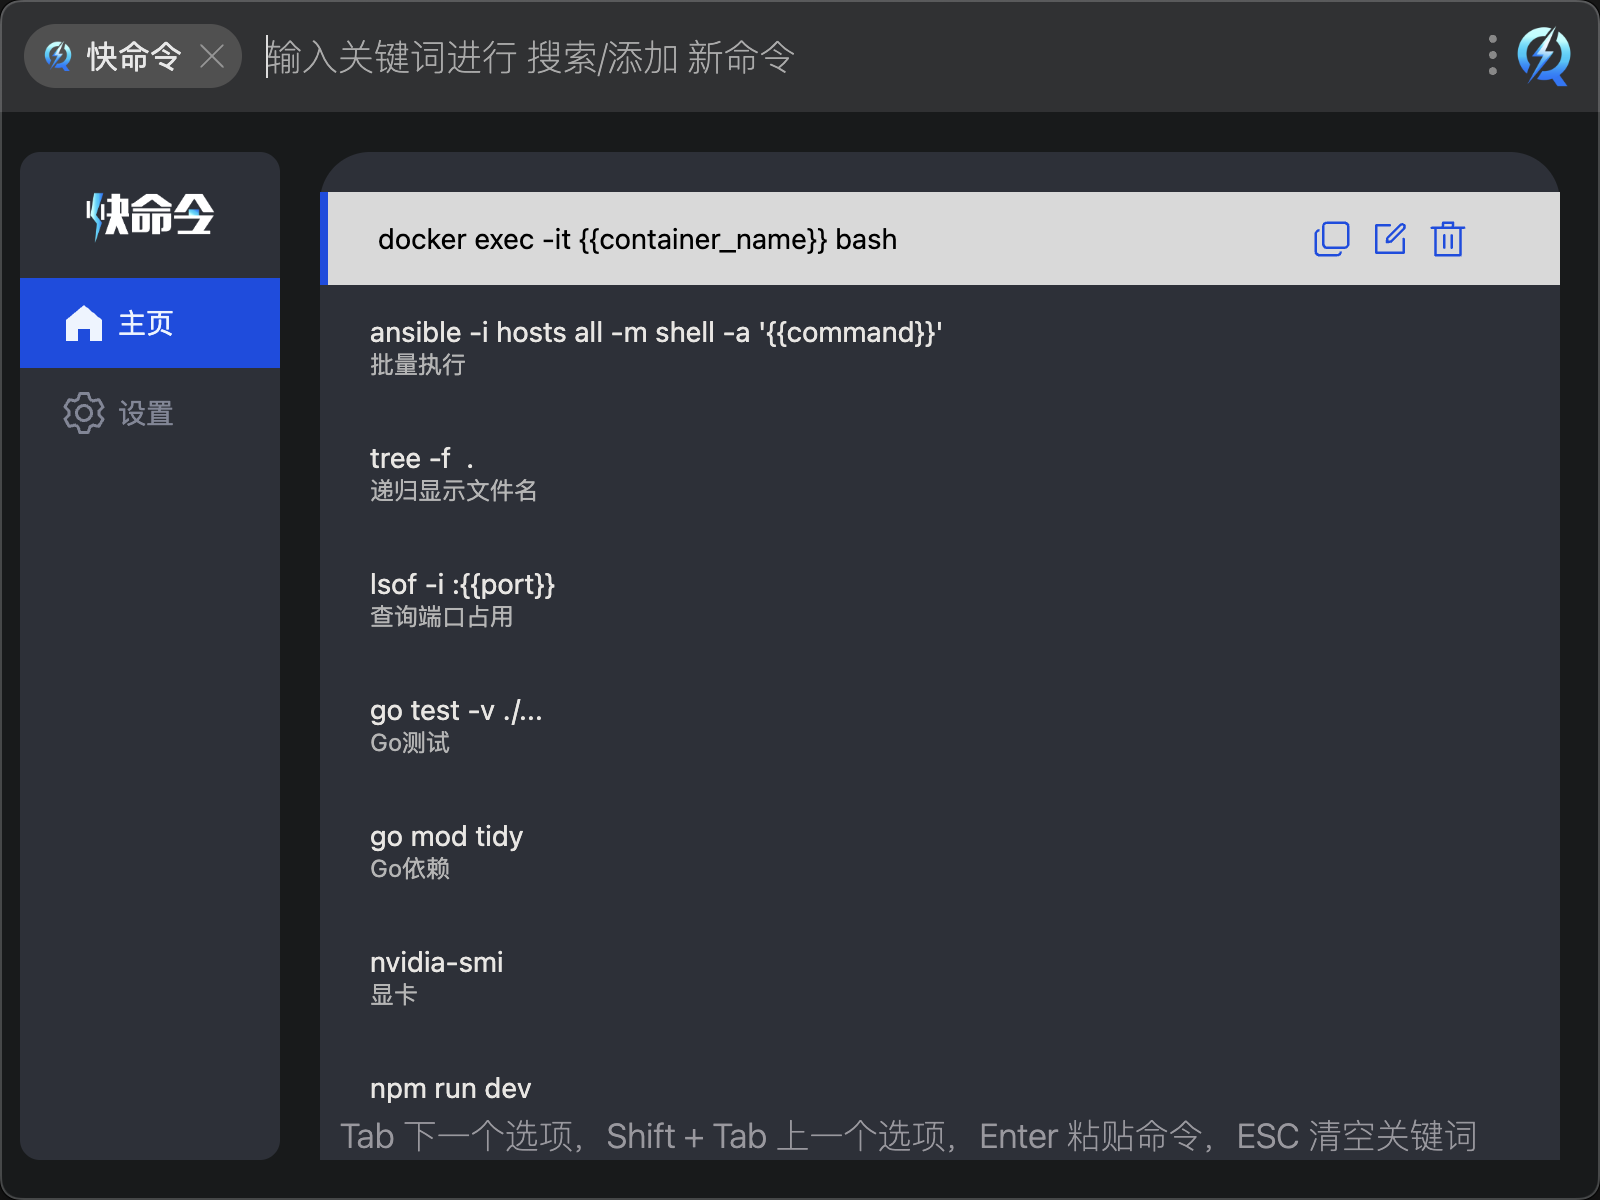The width and height of the screenshot is (1600, 1200).
Task: Edit the docker exec command
Action: point(1390,239)
